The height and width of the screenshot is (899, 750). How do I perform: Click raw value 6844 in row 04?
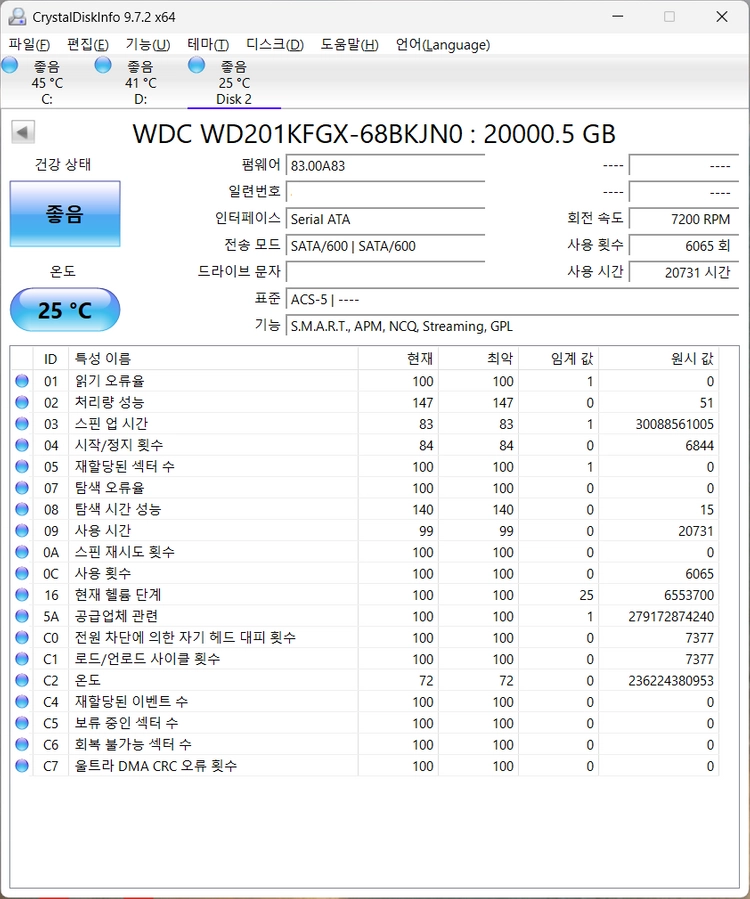tap(700, 445)
